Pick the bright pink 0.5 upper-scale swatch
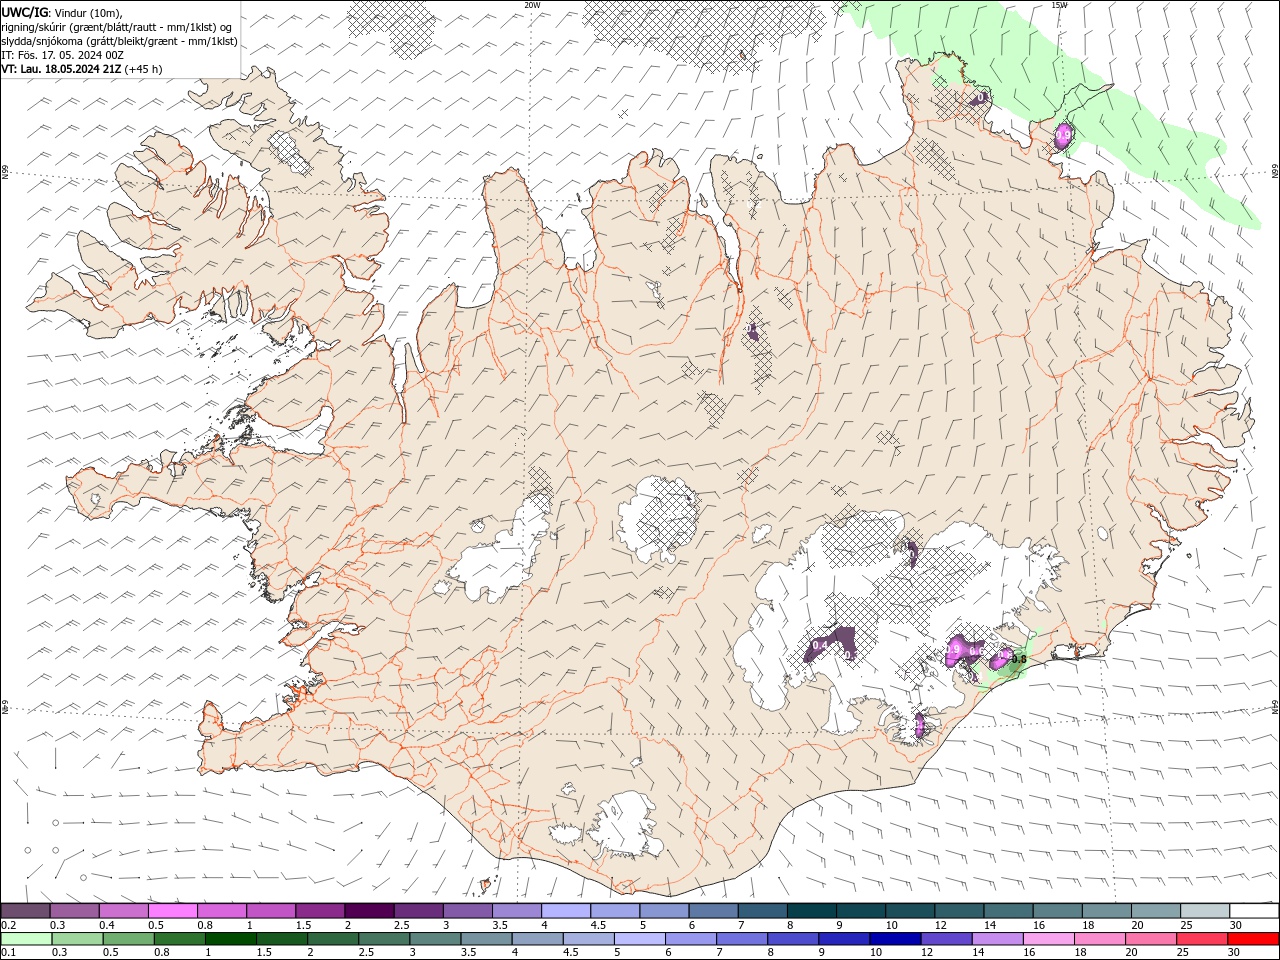1280x960 pixels. [x=173, y=910]
